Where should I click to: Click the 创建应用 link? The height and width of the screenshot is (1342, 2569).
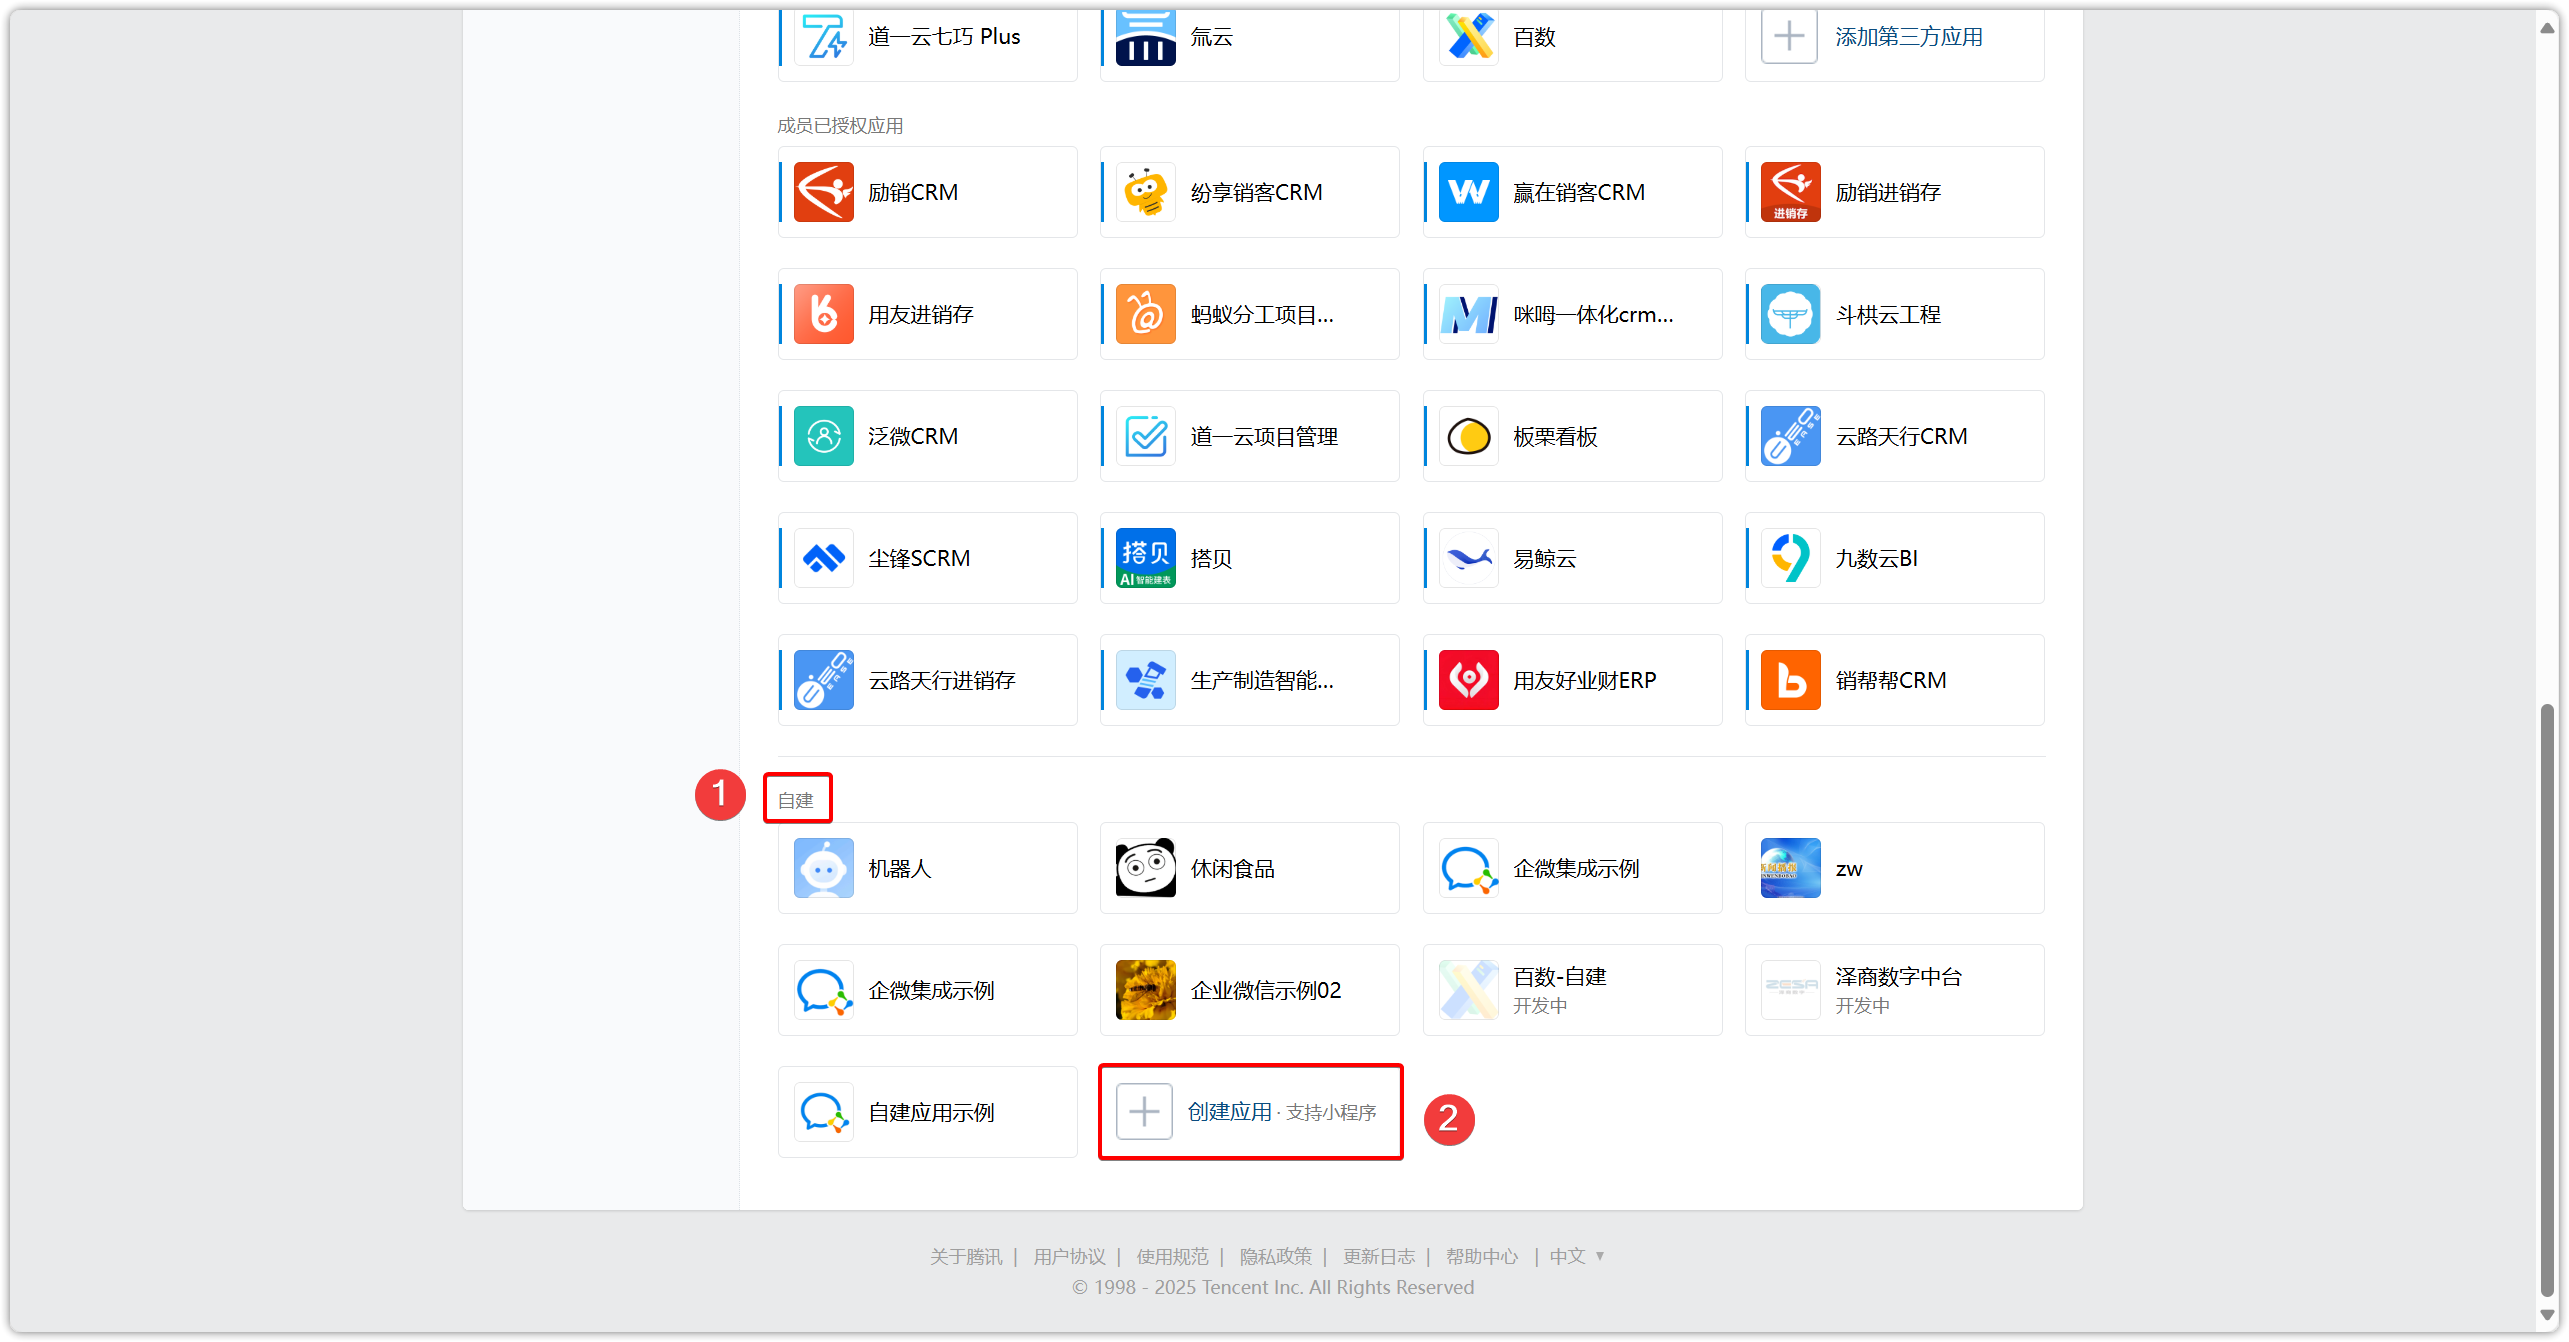pos(1229,1112)
